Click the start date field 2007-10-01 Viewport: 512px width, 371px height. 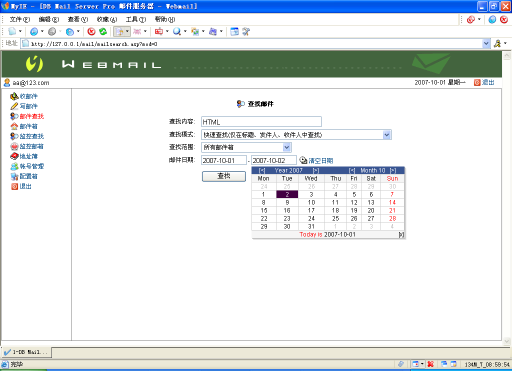pos(224,160)
